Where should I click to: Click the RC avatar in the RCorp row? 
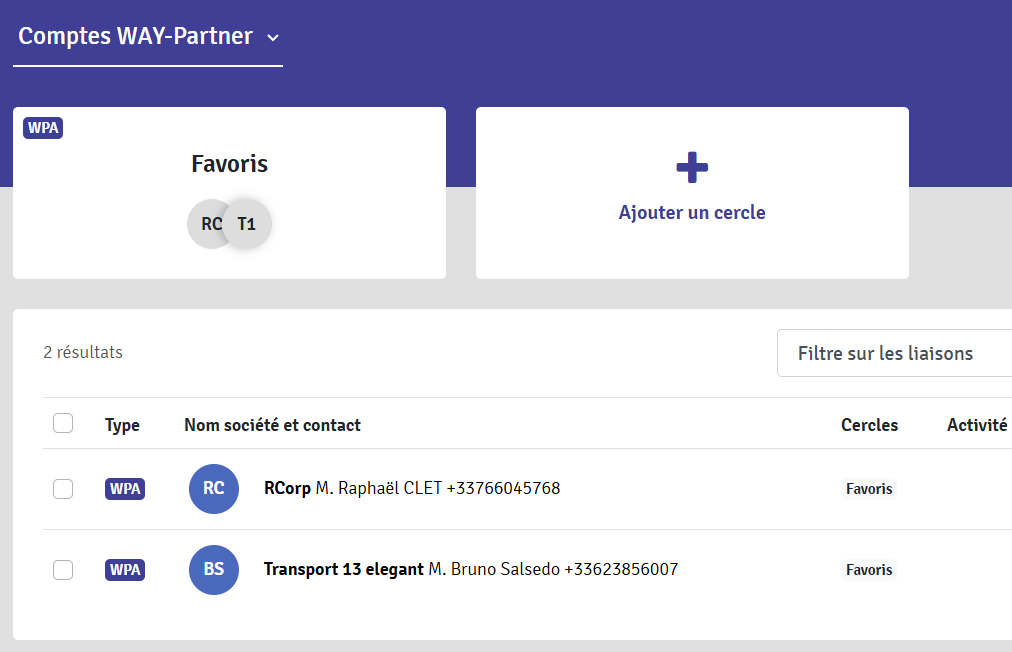214,489
